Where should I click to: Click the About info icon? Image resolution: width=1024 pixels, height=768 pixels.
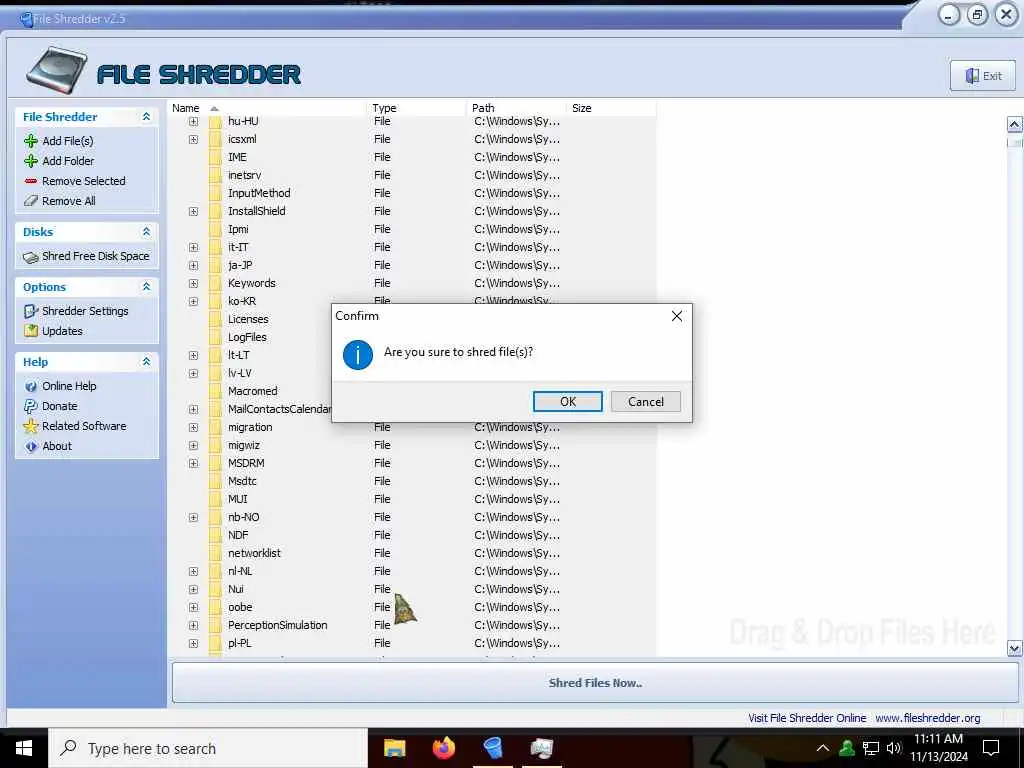coord(31,447)
